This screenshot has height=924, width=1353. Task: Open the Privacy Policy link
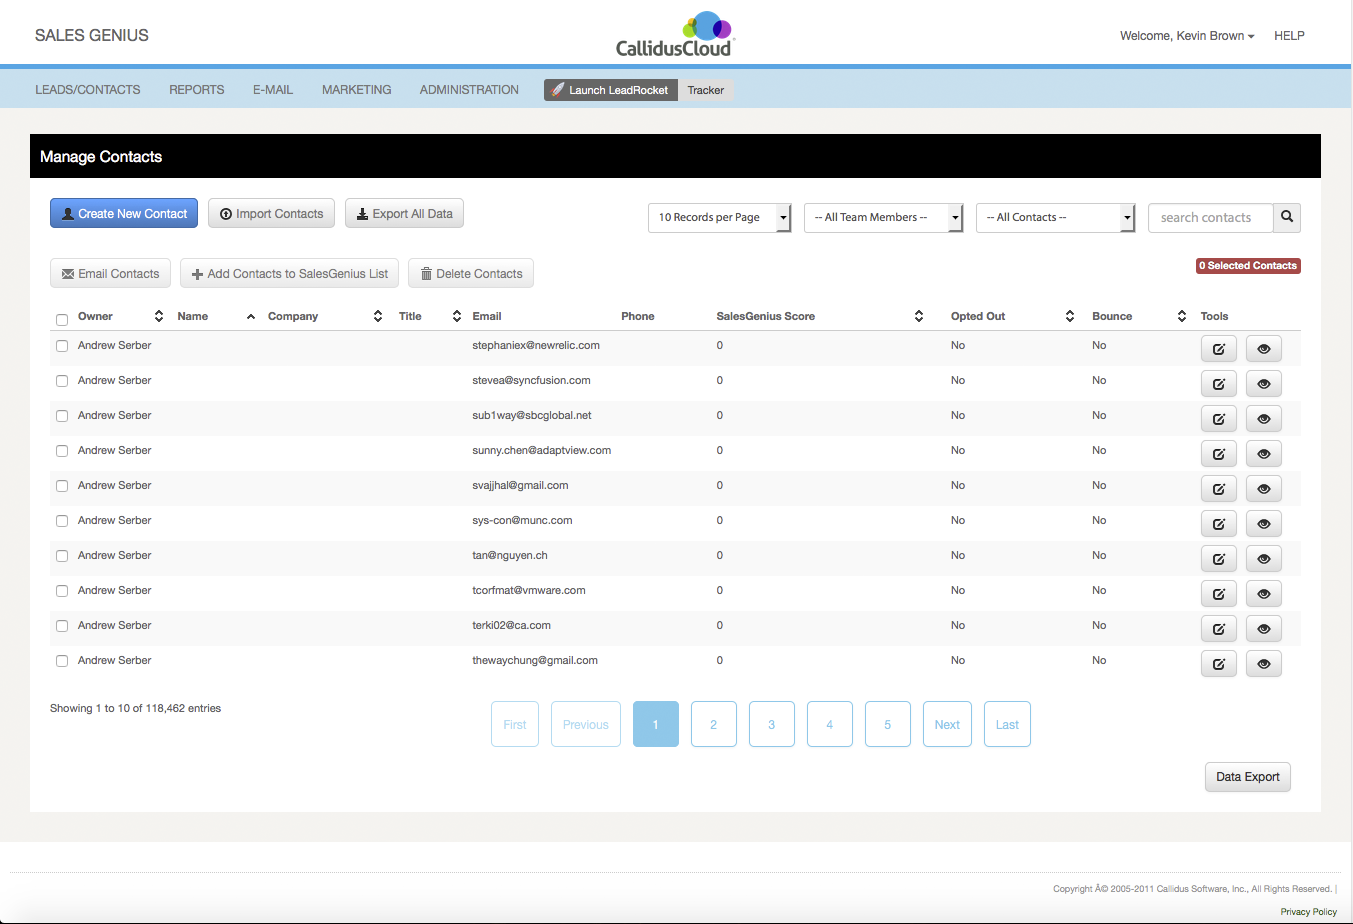click(x=1308, y=911)
